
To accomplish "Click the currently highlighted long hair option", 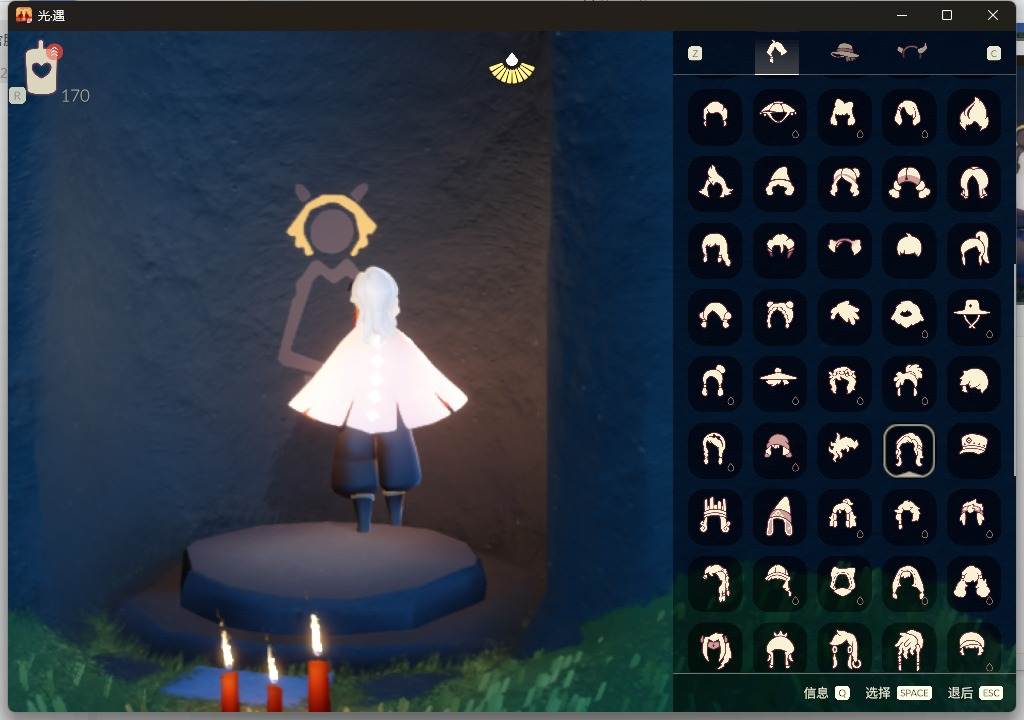I will coord(909,450).
